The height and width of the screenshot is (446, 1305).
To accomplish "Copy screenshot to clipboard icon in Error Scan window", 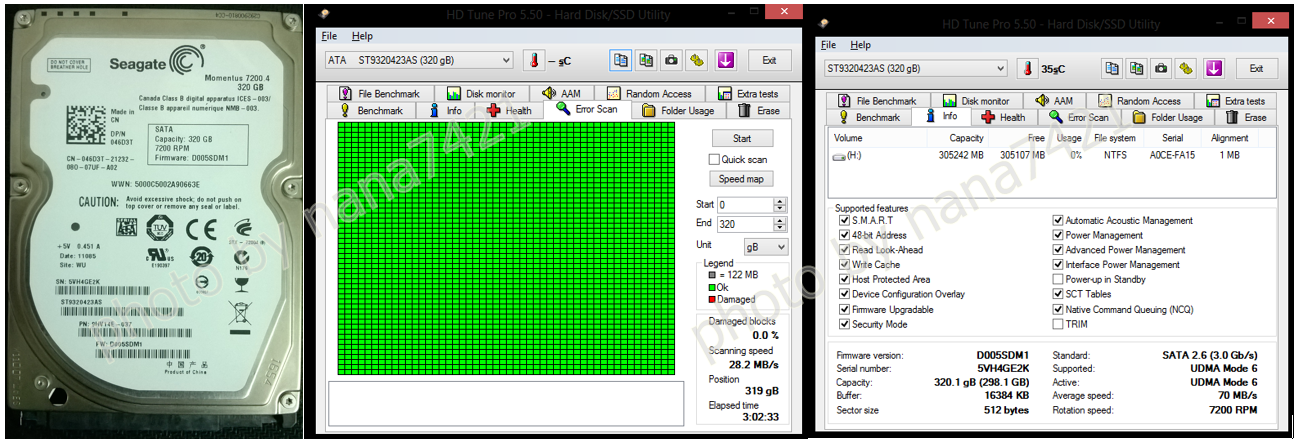I will pyautogui.click(x=646, y=60).
